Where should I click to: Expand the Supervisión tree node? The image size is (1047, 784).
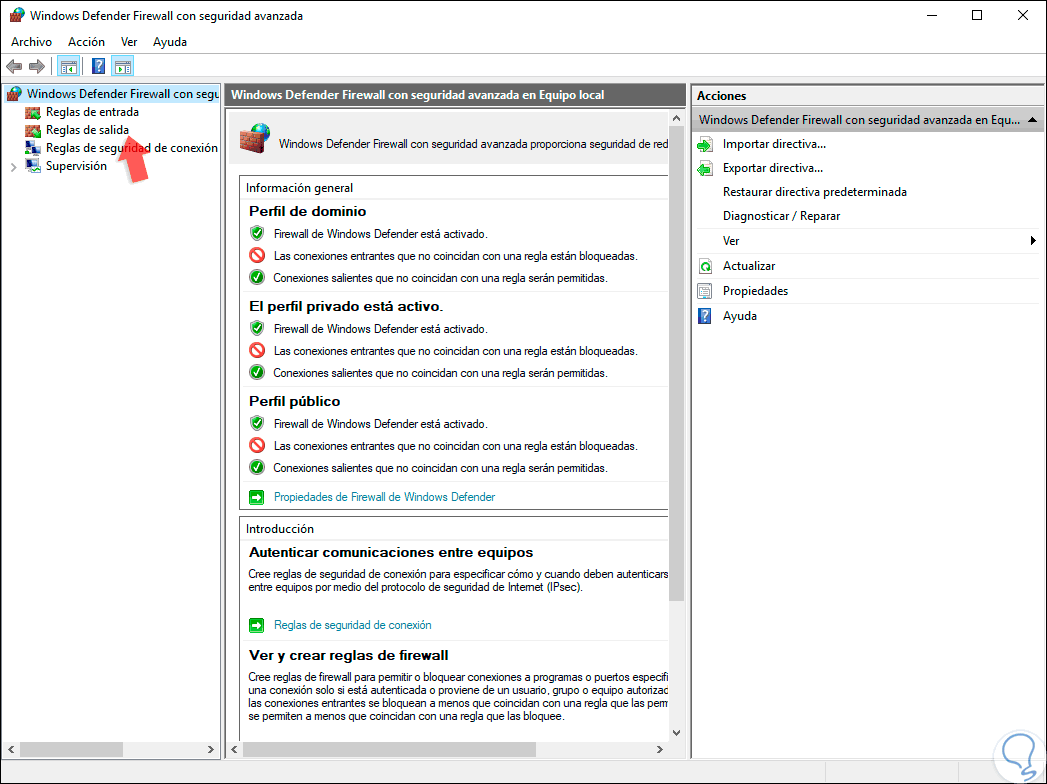pyautogui.click(x=13, y=167)
